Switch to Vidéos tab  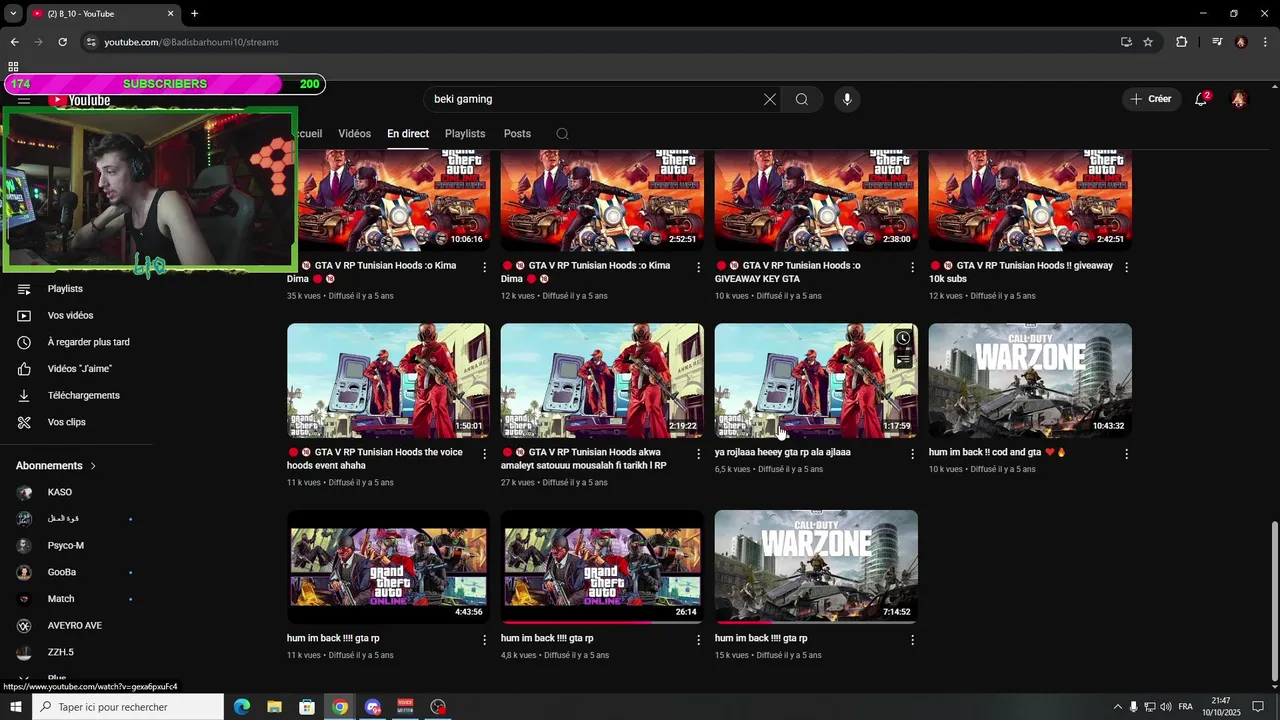coord(354,134)
